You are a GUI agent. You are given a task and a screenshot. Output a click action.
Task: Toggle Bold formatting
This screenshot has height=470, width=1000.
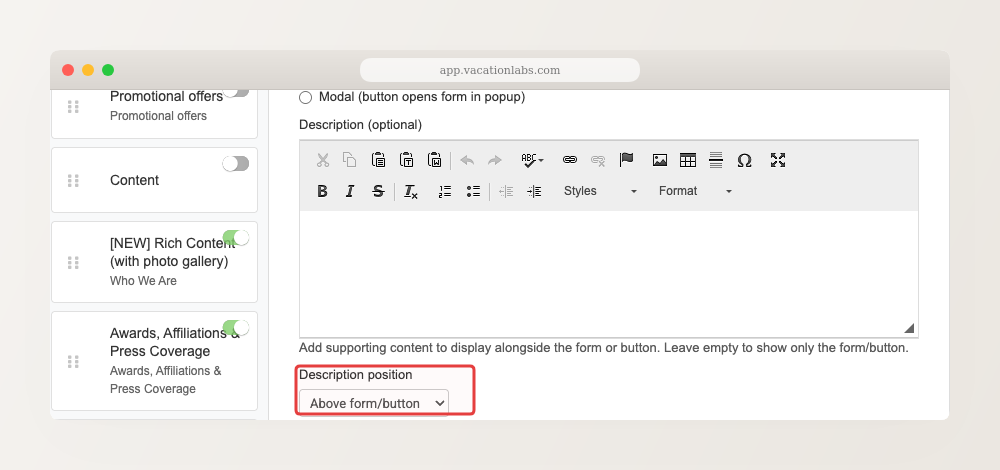(323, 191)
